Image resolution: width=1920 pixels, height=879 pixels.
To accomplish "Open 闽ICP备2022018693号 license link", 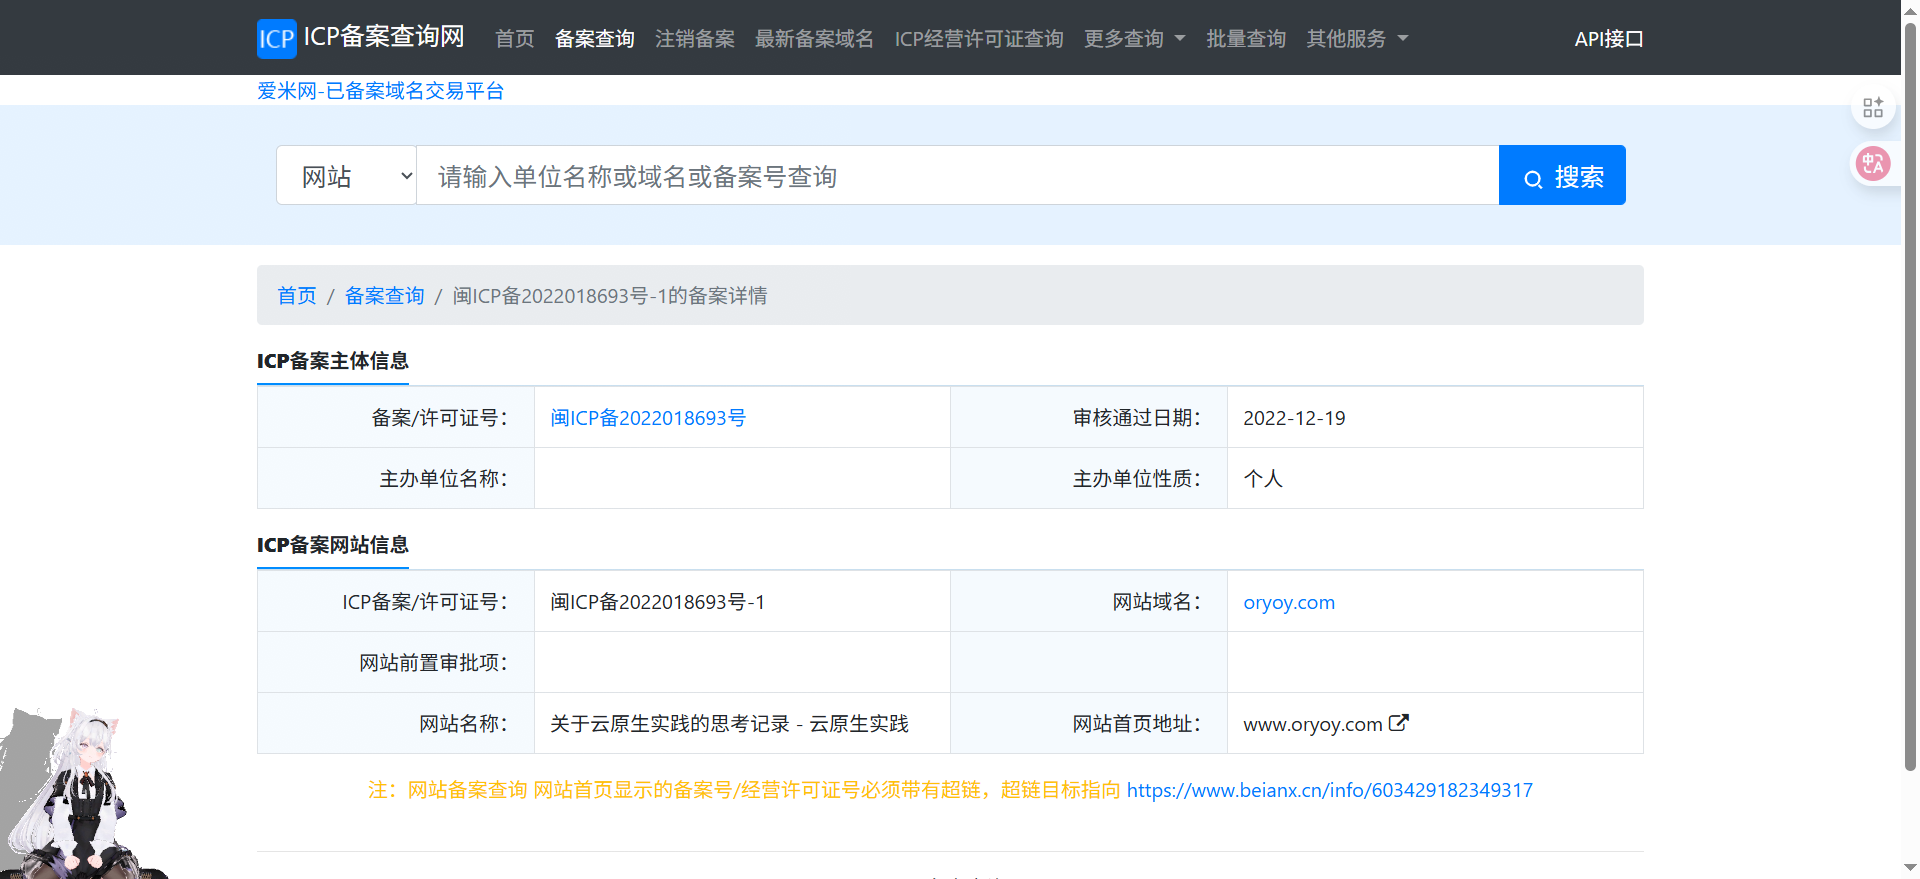I will [x=648, y=418].
